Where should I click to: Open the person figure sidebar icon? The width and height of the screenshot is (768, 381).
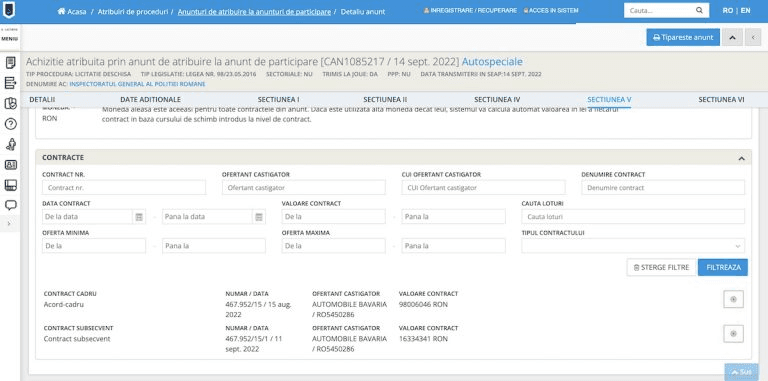[x=10, y=144]
